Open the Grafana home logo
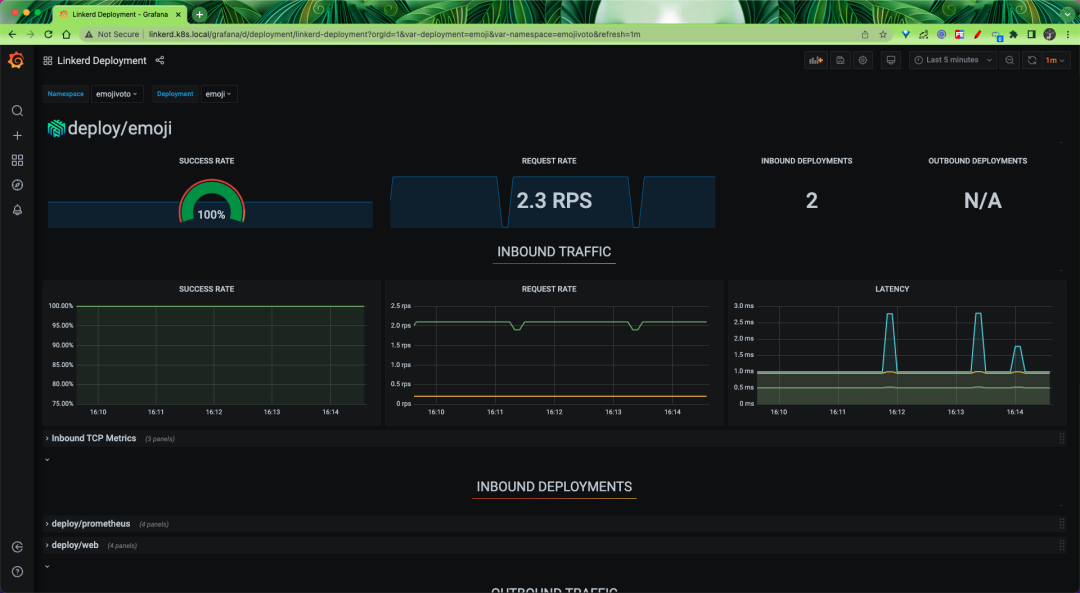The image size is (1080, 593). coord(16,61)
